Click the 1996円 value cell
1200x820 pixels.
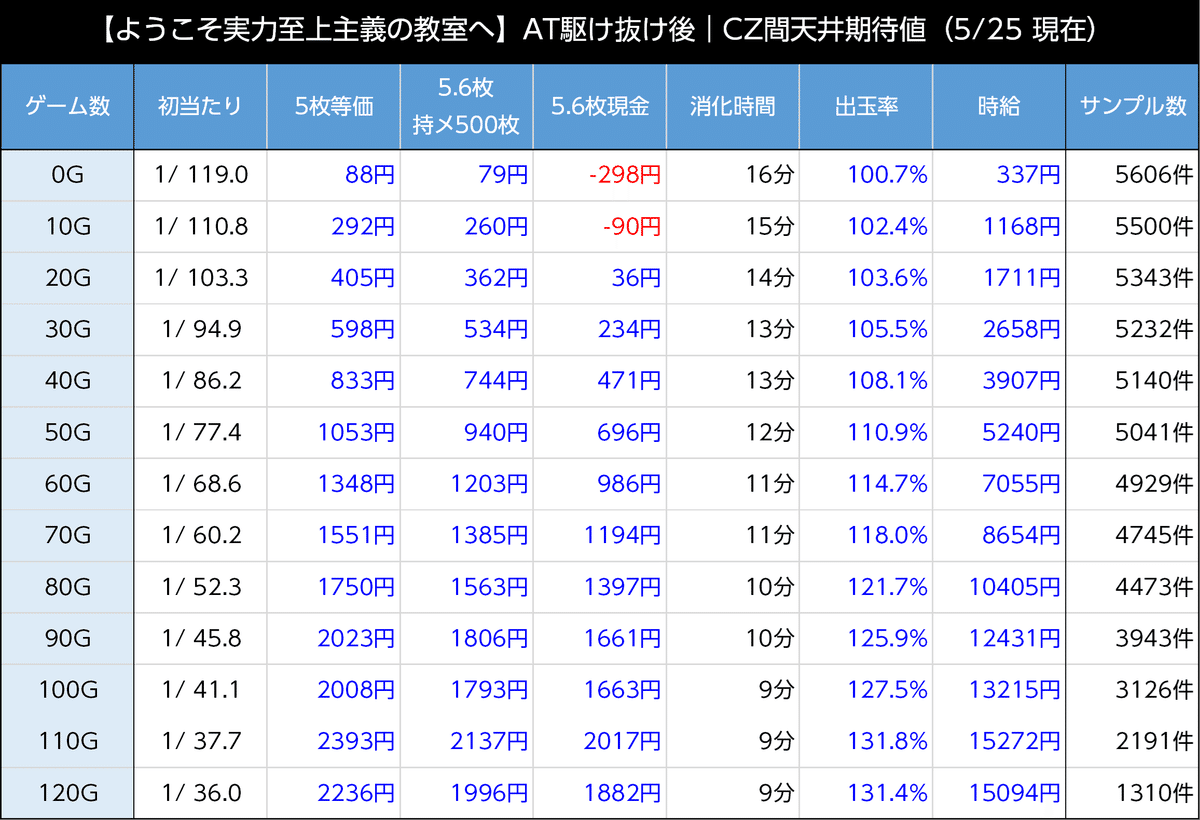coord(466,793)
